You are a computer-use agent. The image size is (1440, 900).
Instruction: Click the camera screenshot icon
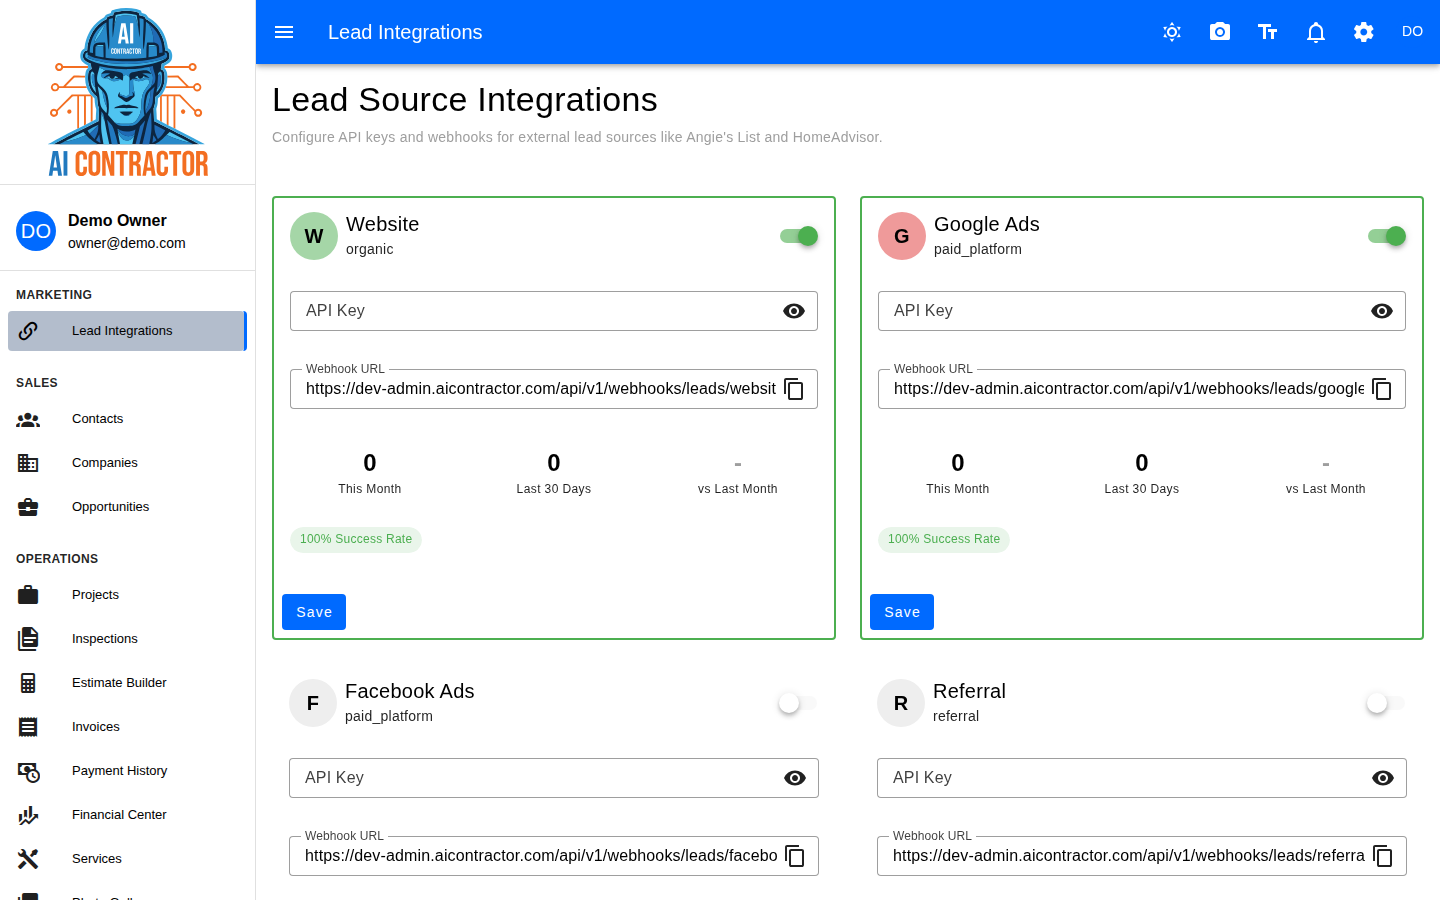[x=1220, y=32]
